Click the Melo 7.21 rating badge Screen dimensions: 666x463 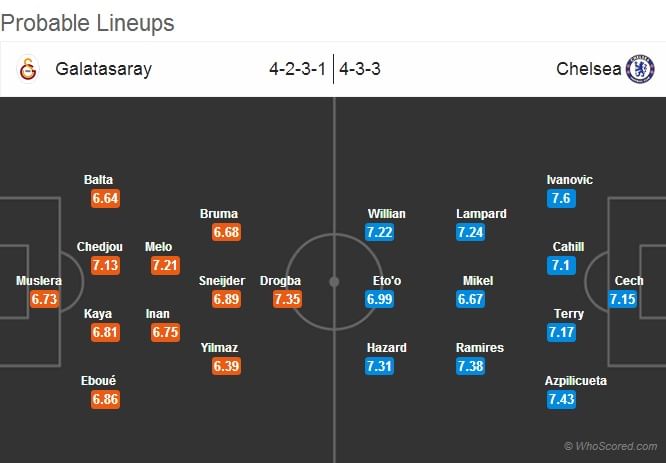point(166,265)
